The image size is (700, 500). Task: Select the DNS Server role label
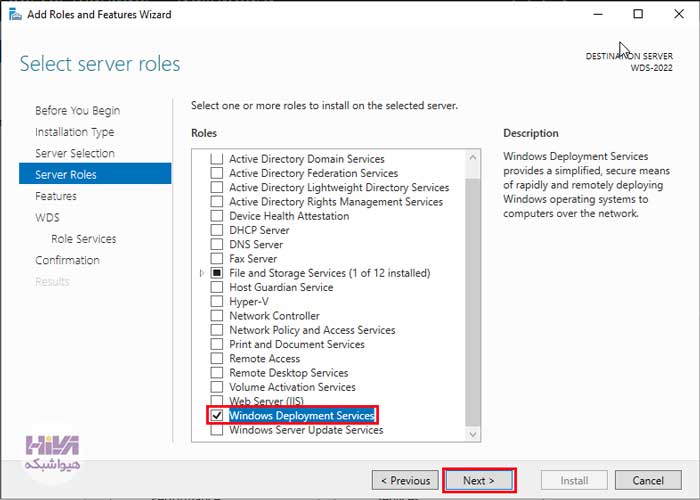[x=256, y=245]
